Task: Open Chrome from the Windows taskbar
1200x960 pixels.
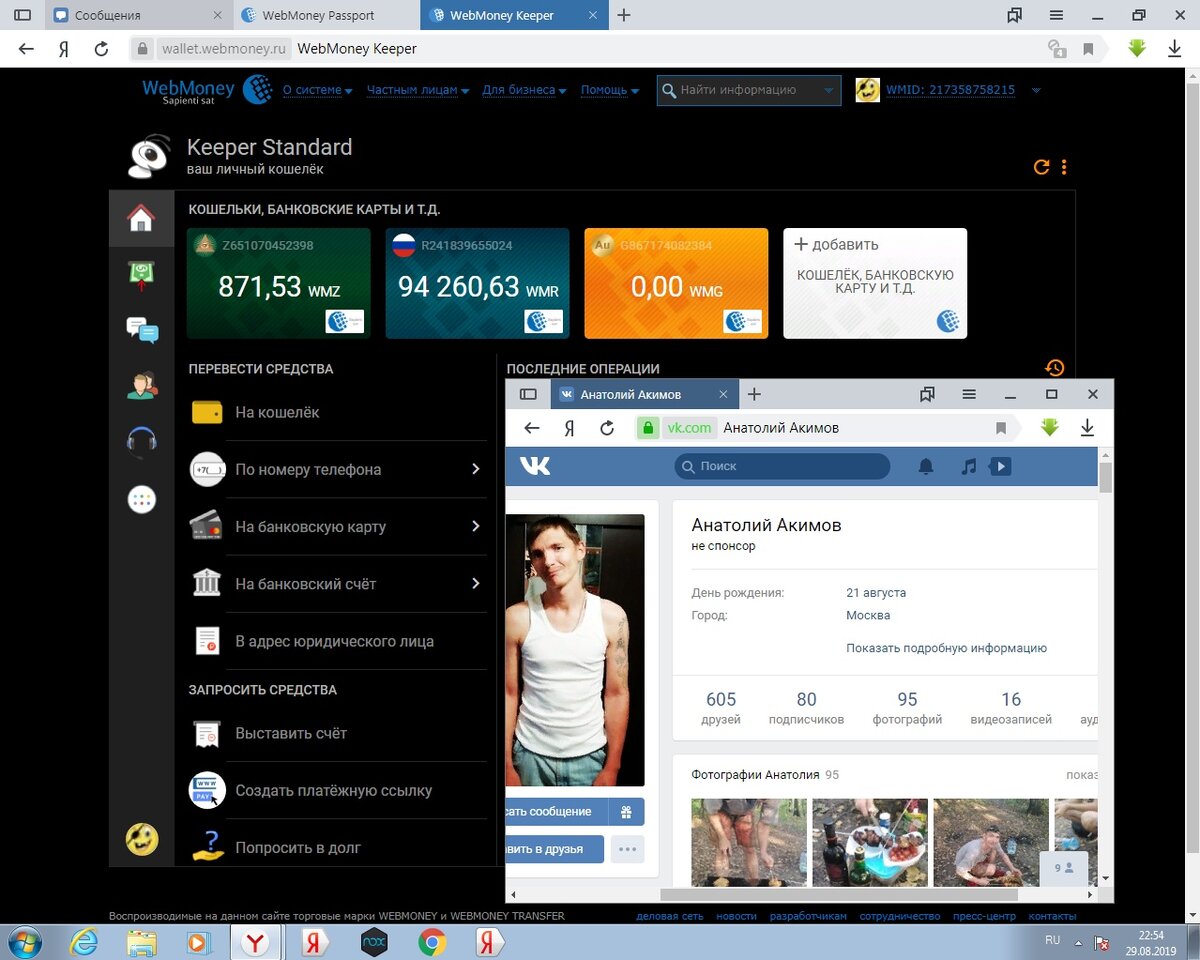Action: point(432,942)
